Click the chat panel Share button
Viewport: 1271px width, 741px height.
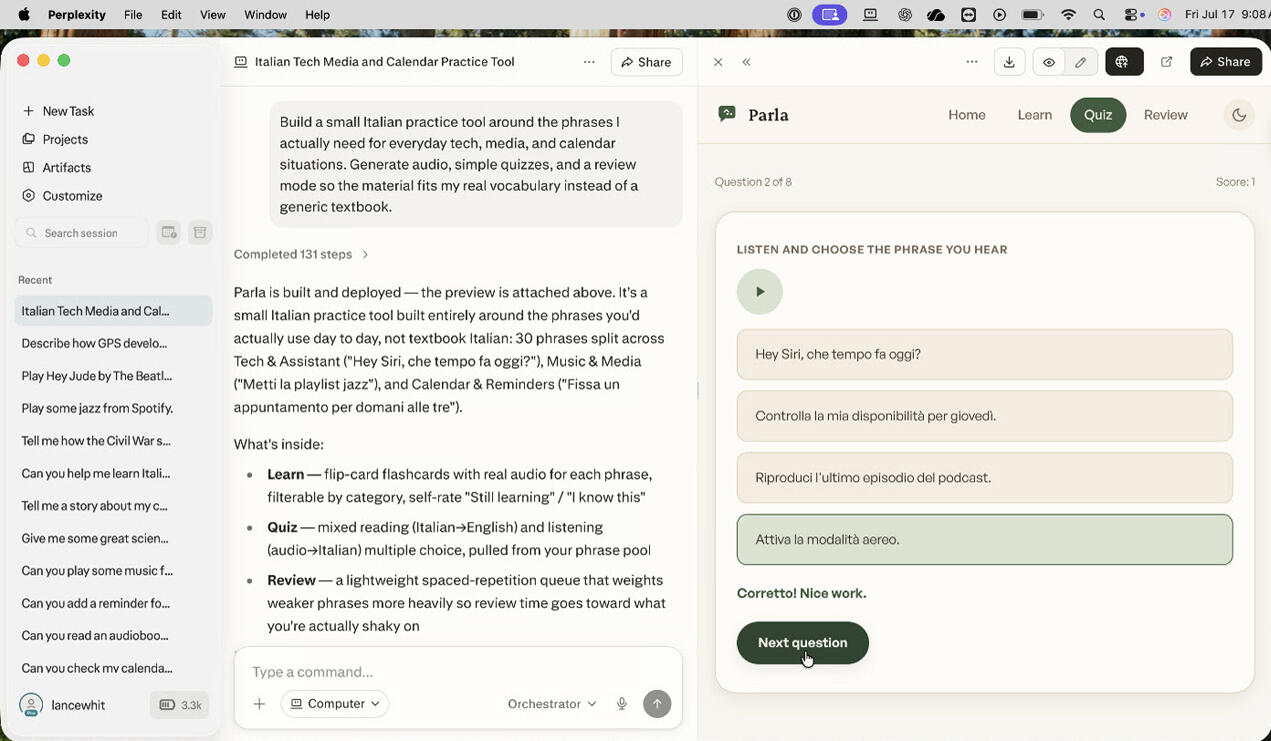coord(646,62)
